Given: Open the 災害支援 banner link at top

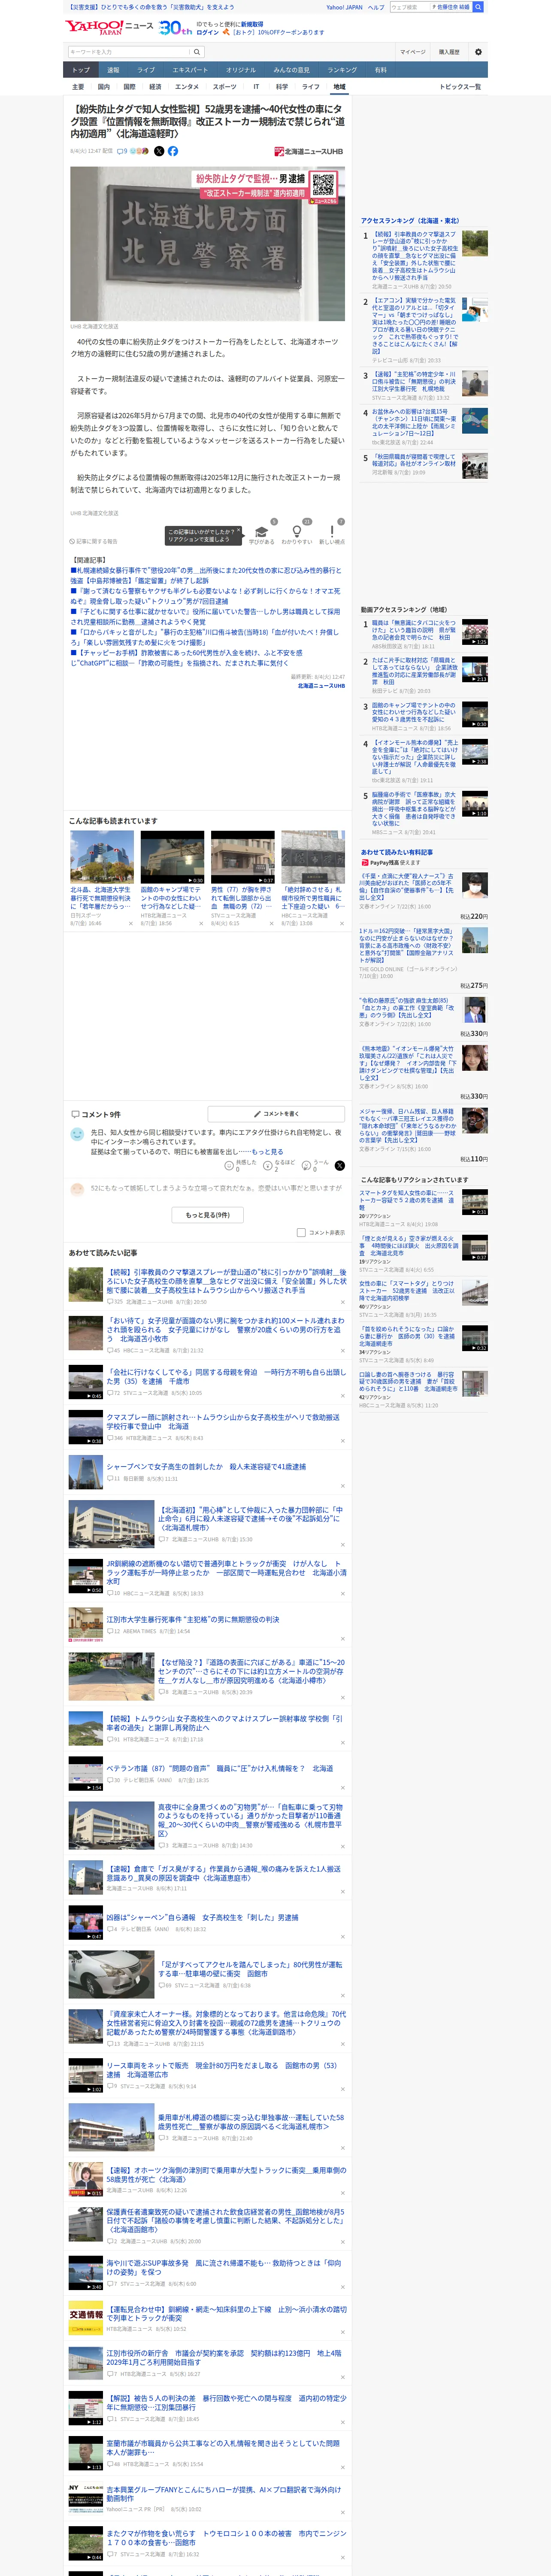Looking at the screenshot, I should 150,7.
